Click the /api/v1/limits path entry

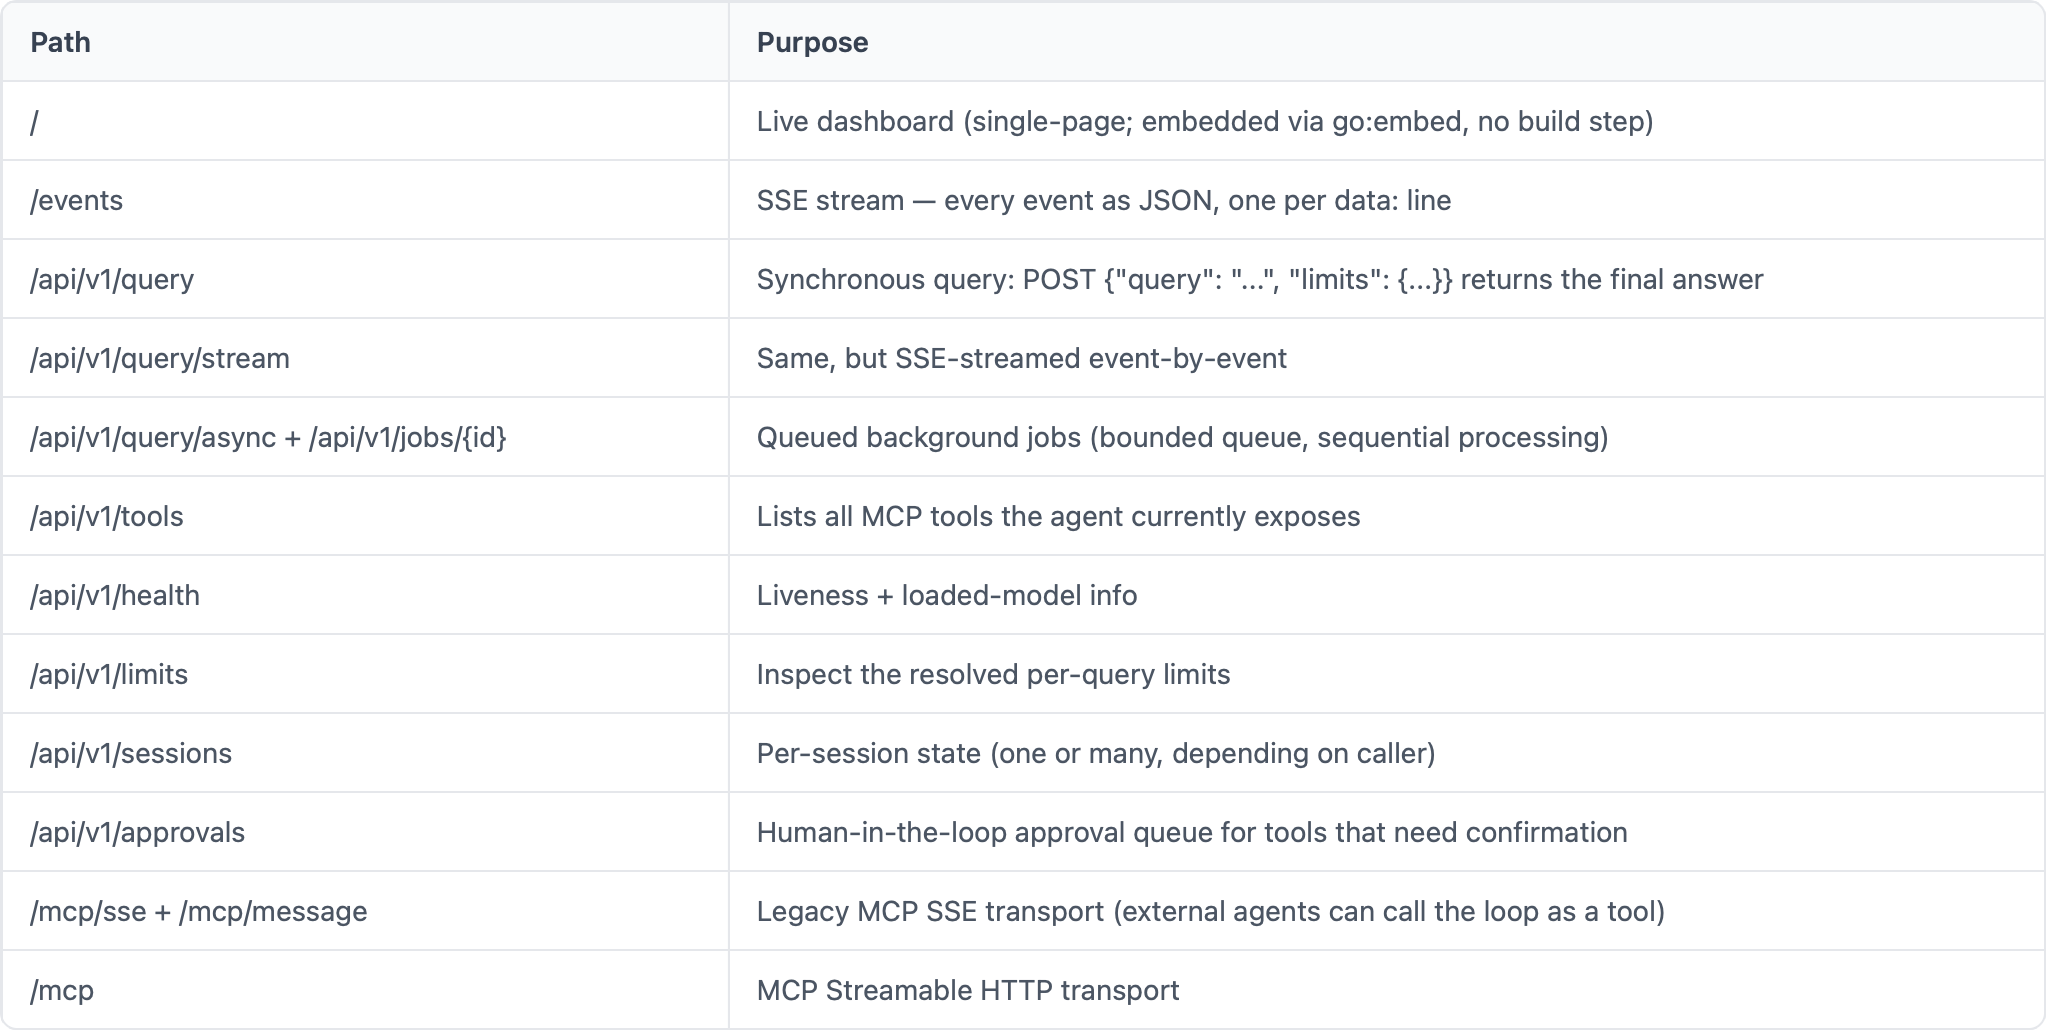[109, 674]
